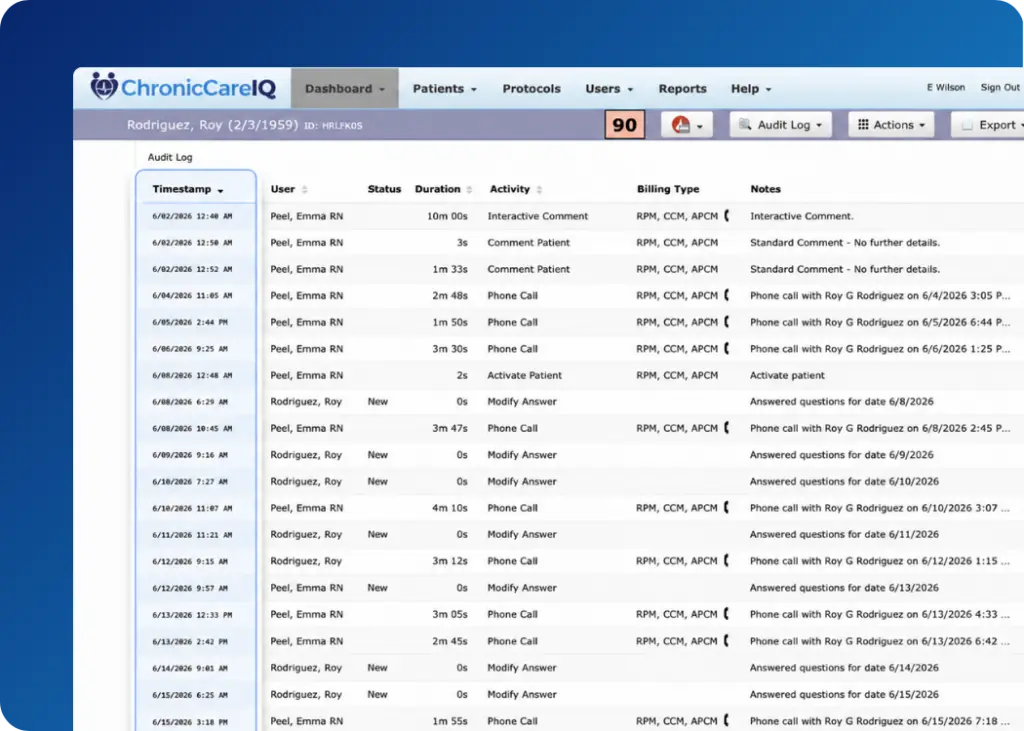Click phone icon in 6/05/2026 2:44 PM row
The image size is (1024, 731).
[727, 322]
